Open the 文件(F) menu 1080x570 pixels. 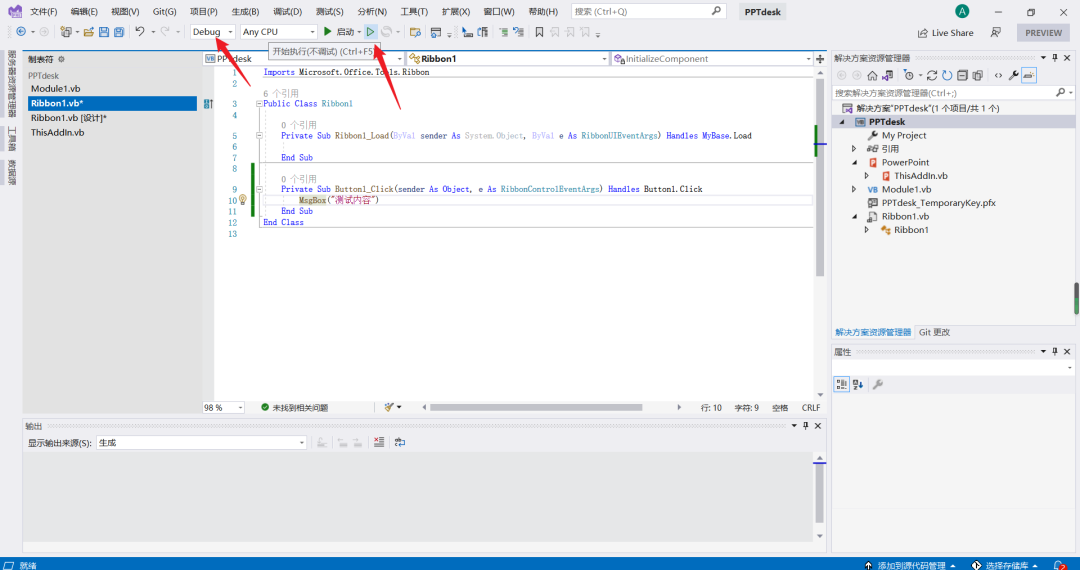[43, 12]
